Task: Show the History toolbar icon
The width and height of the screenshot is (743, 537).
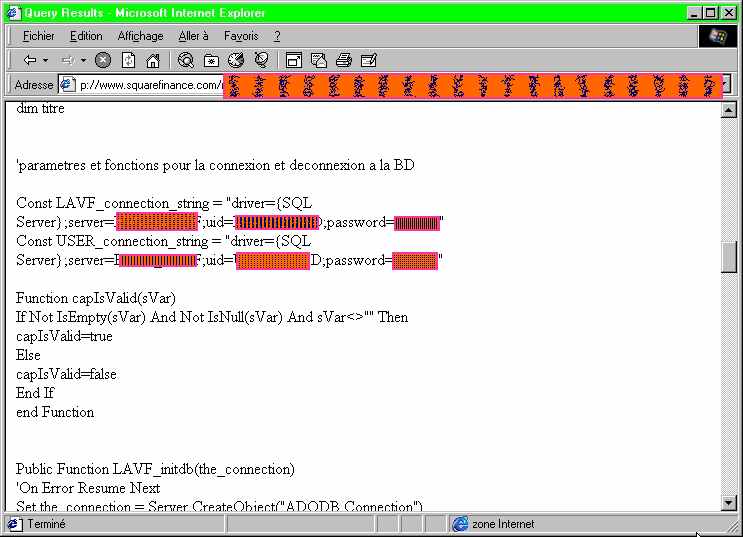Action: click(236, 60)
